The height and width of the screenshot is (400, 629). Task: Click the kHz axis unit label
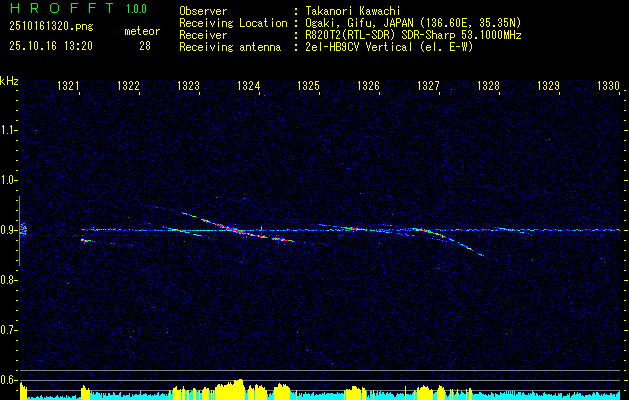pyautogui.click(x=9, y=81)
